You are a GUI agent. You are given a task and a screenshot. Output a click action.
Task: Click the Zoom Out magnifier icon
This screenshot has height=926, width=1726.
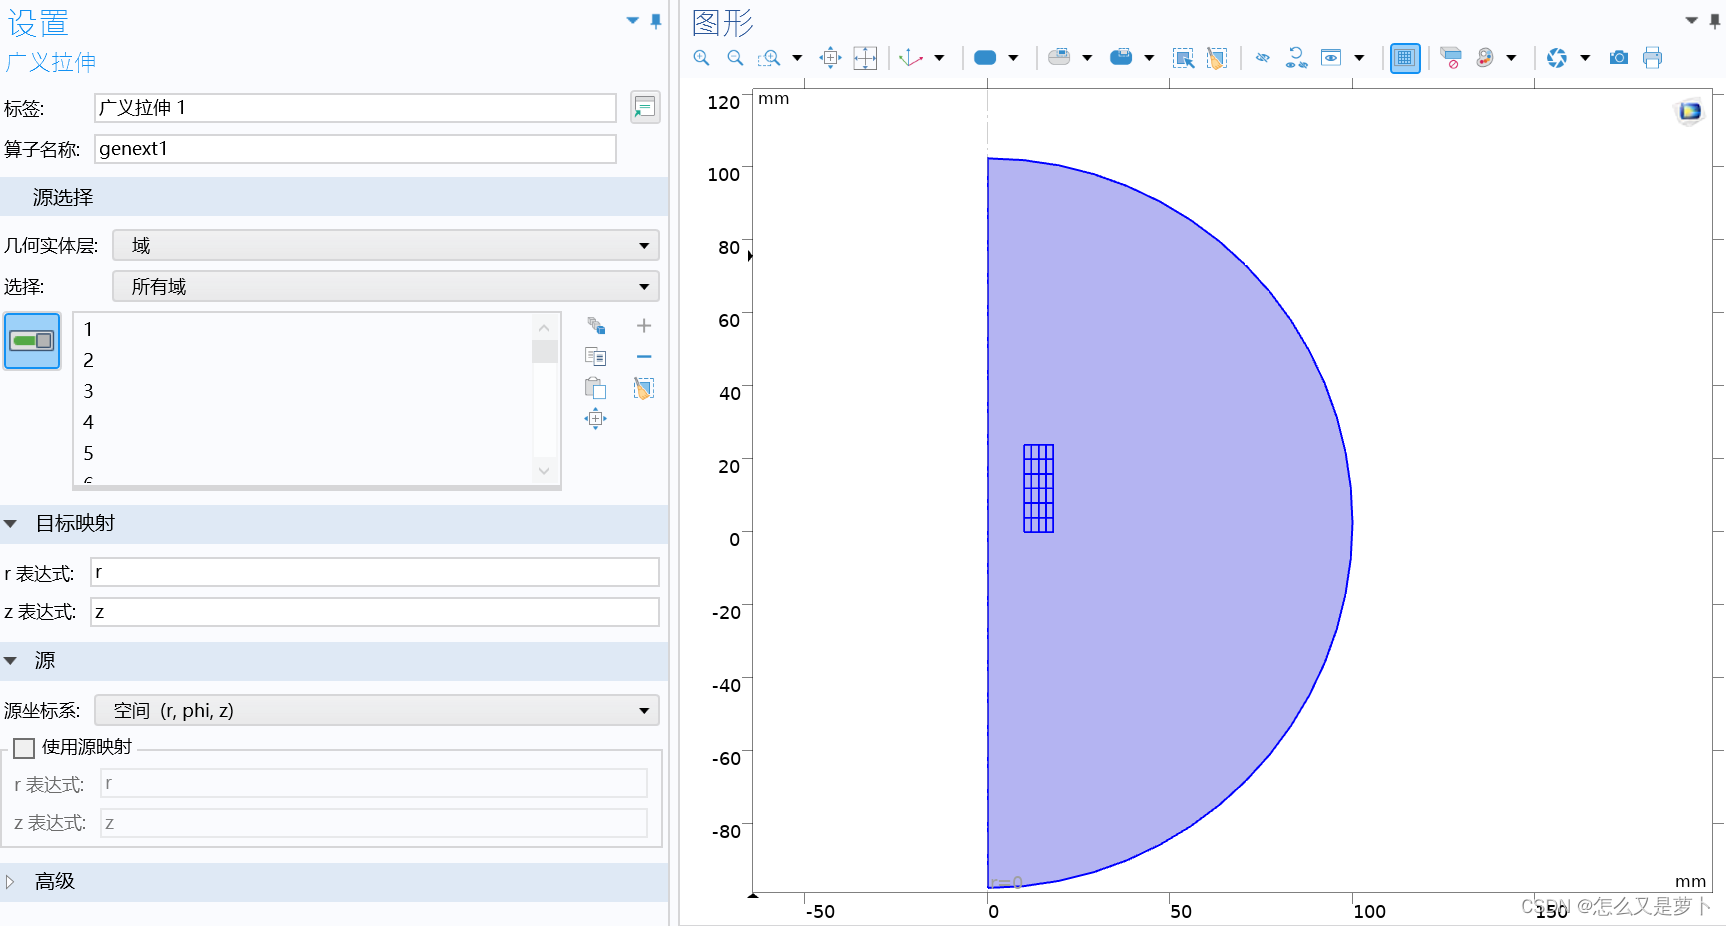735,58
